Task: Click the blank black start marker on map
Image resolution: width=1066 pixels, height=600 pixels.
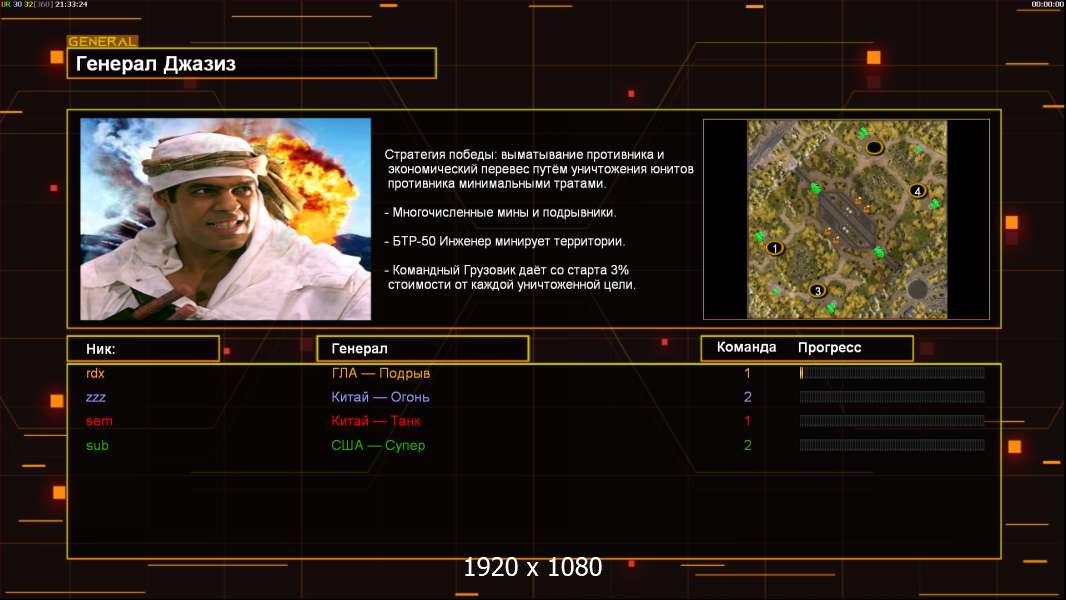Action: (874, 148)
